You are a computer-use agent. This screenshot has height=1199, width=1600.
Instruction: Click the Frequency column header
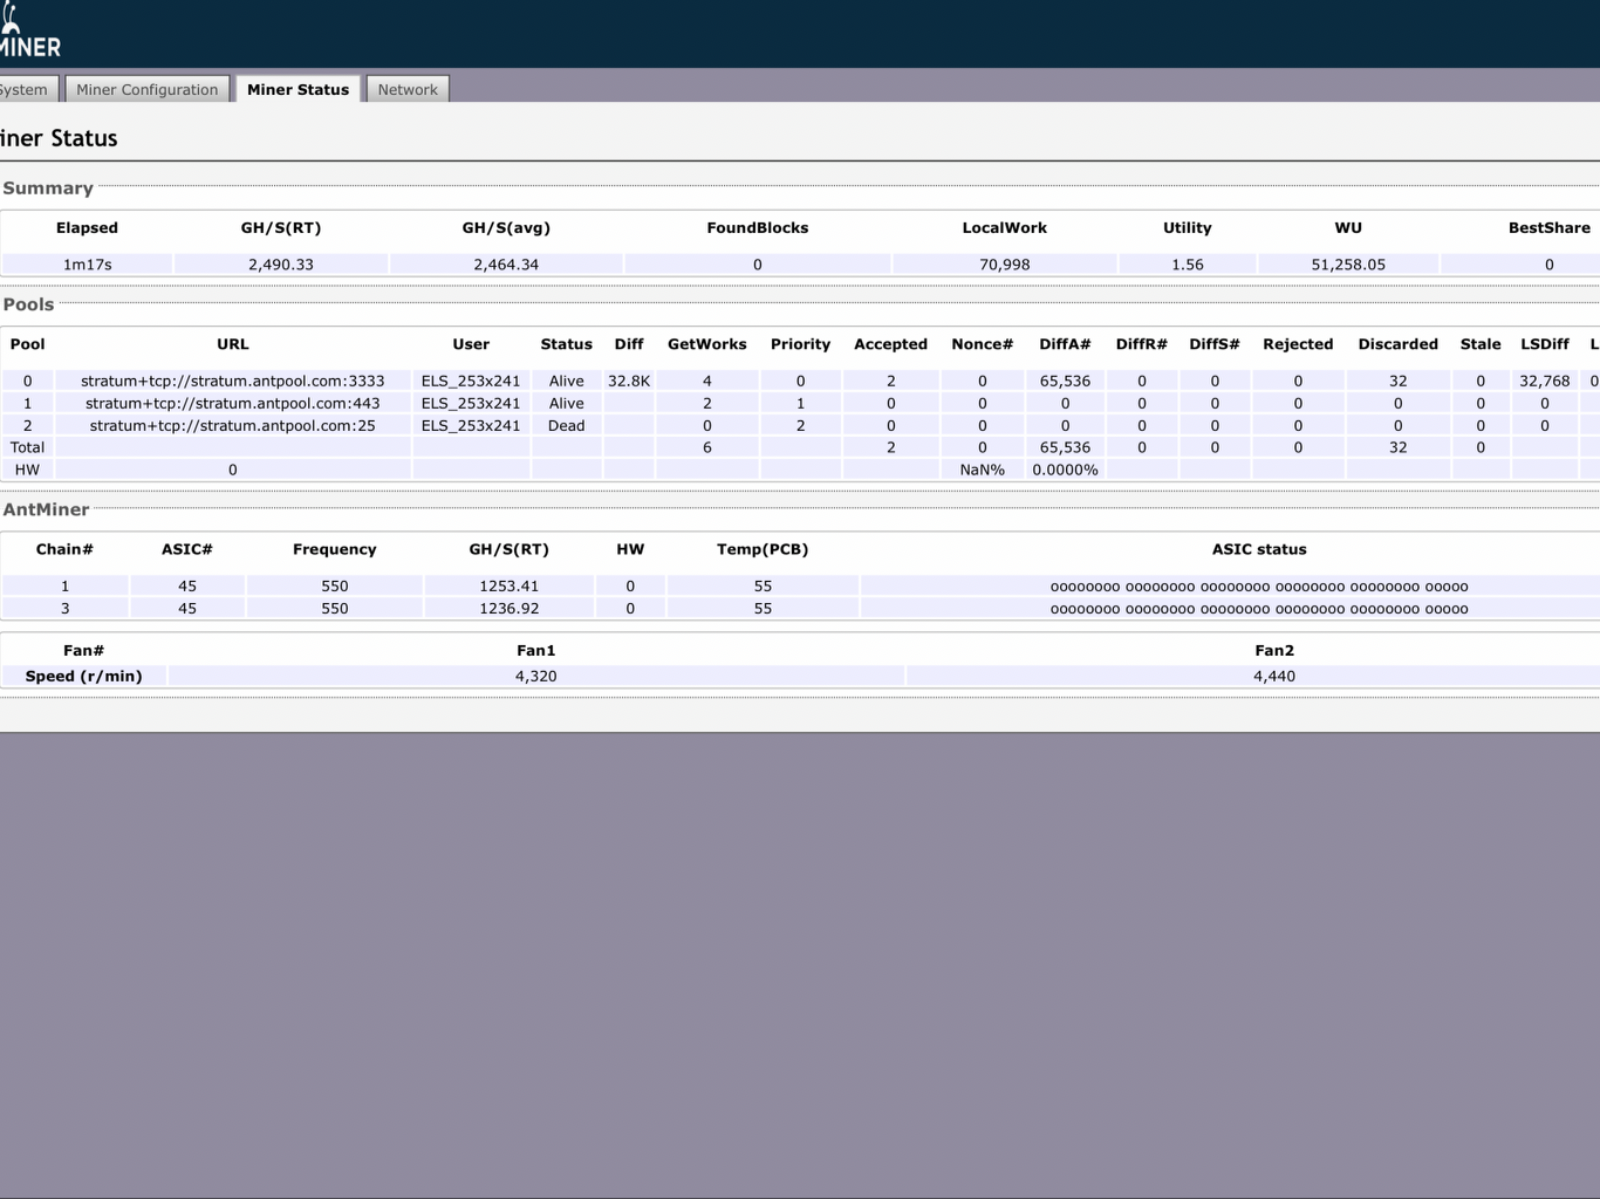[x=334, y=549]
